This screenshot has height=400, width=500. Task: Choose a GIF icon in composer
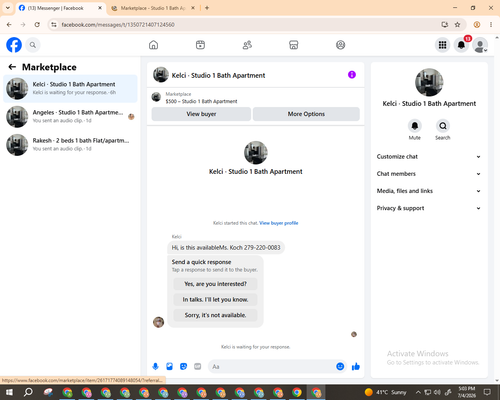[198, 367]
